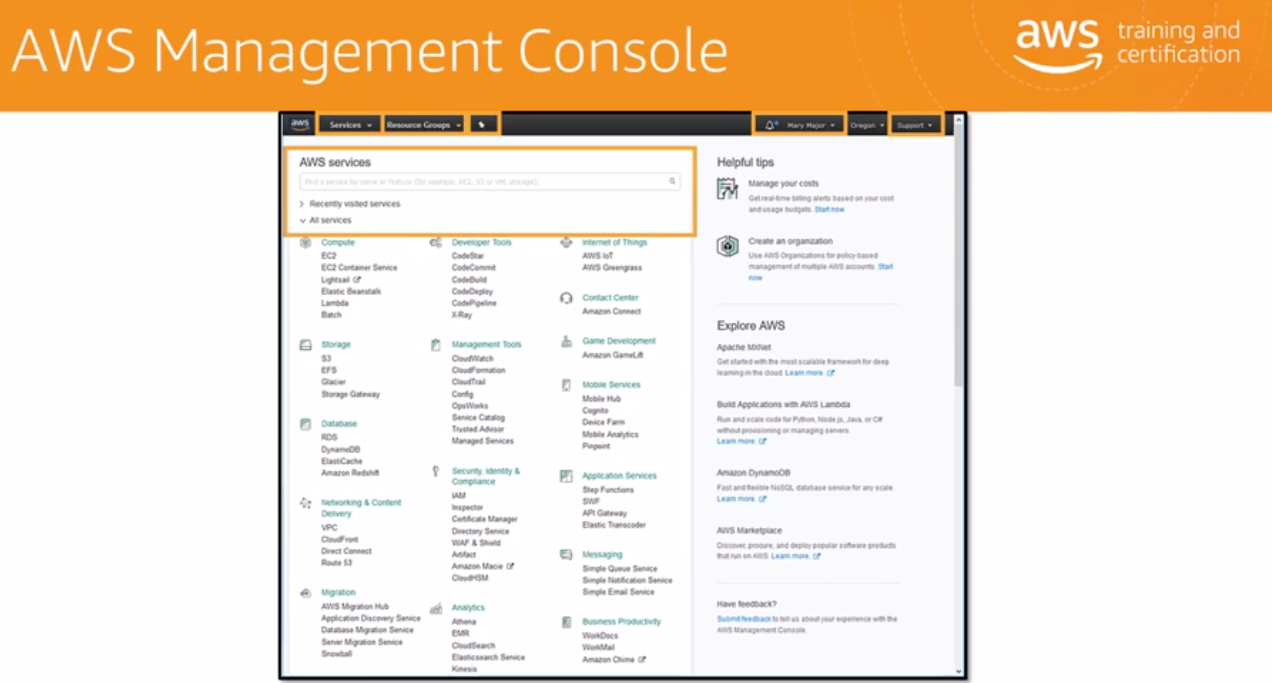The image size is (1272, 683).
Task: Click the external link icon beside Lightsail
Action: point(356,280)
